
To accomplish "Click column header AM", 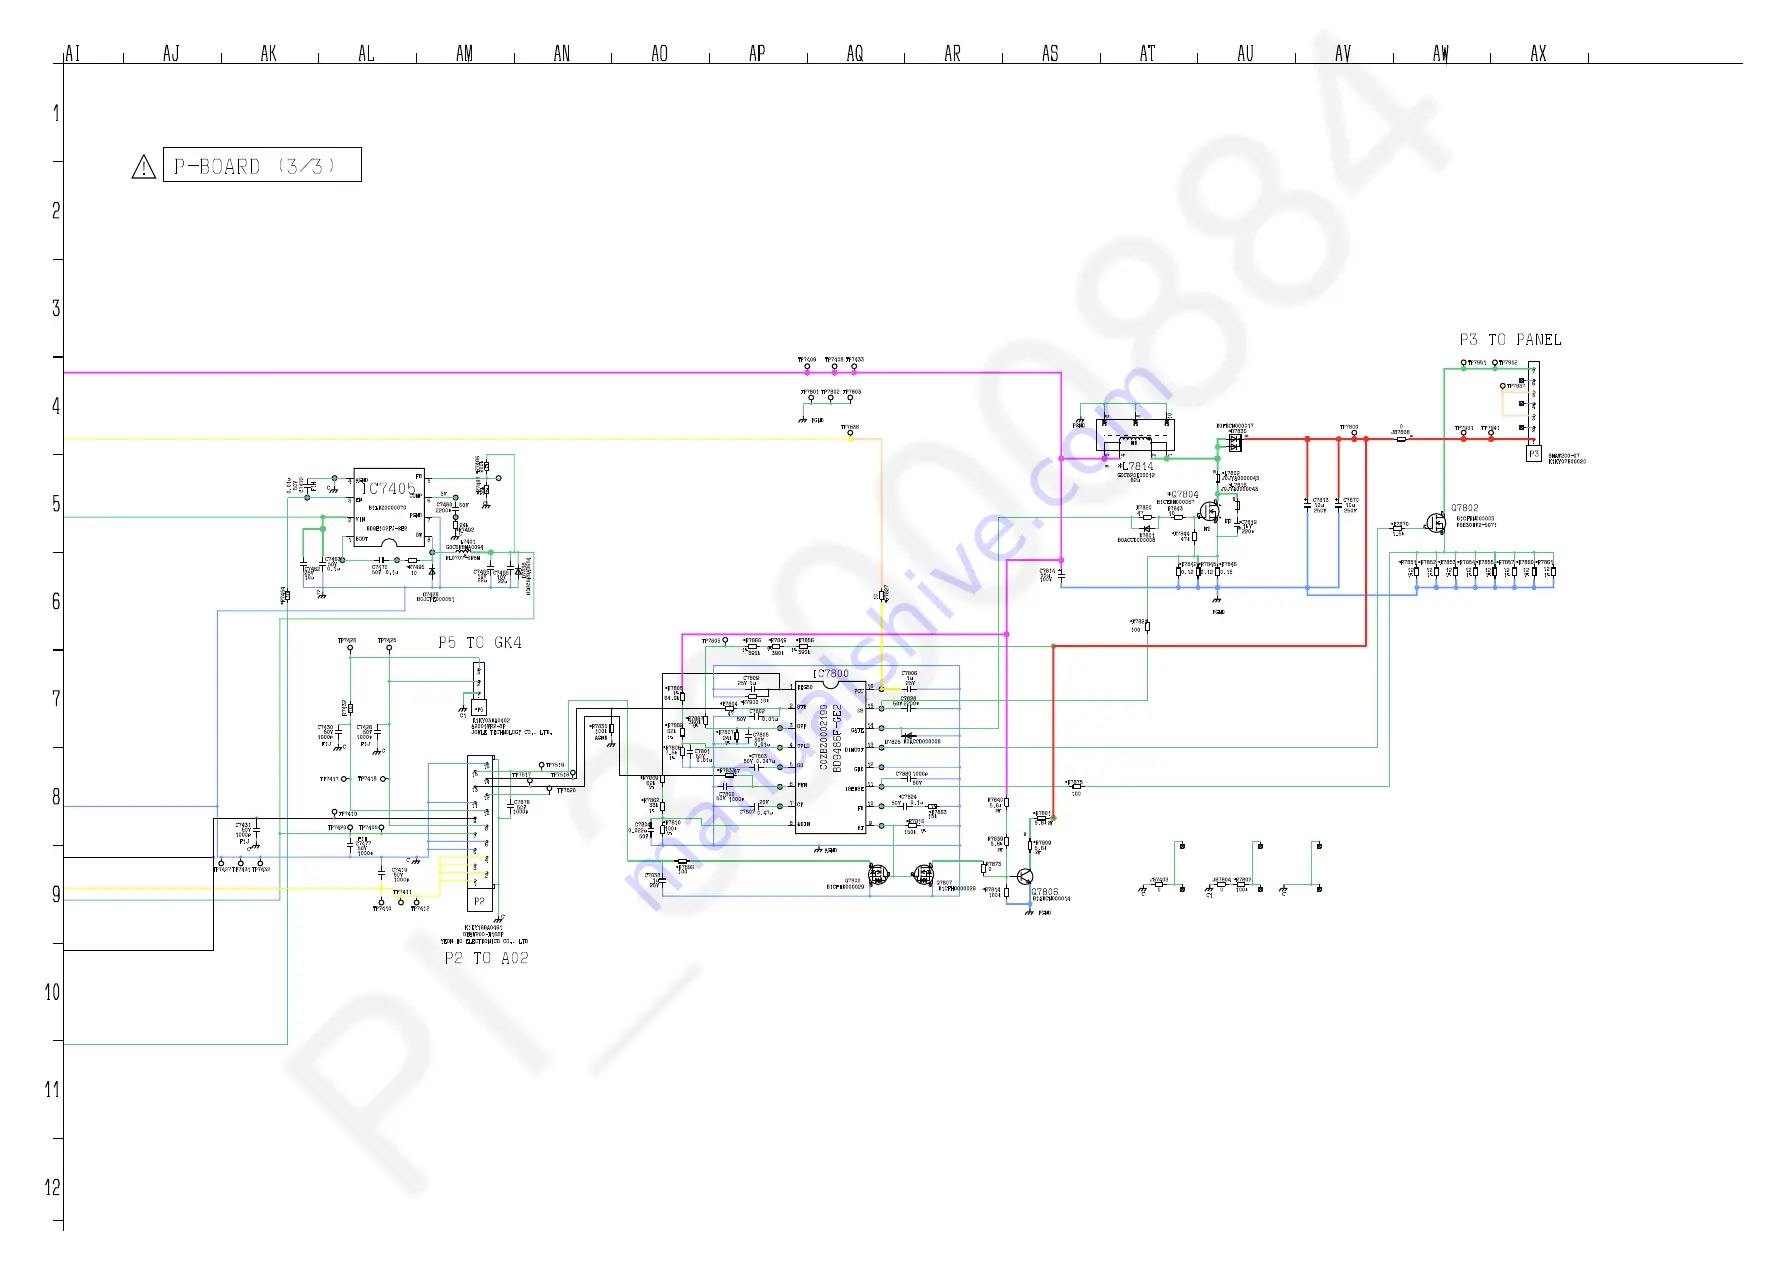I will pyautogui.click(x=464, y=53).
